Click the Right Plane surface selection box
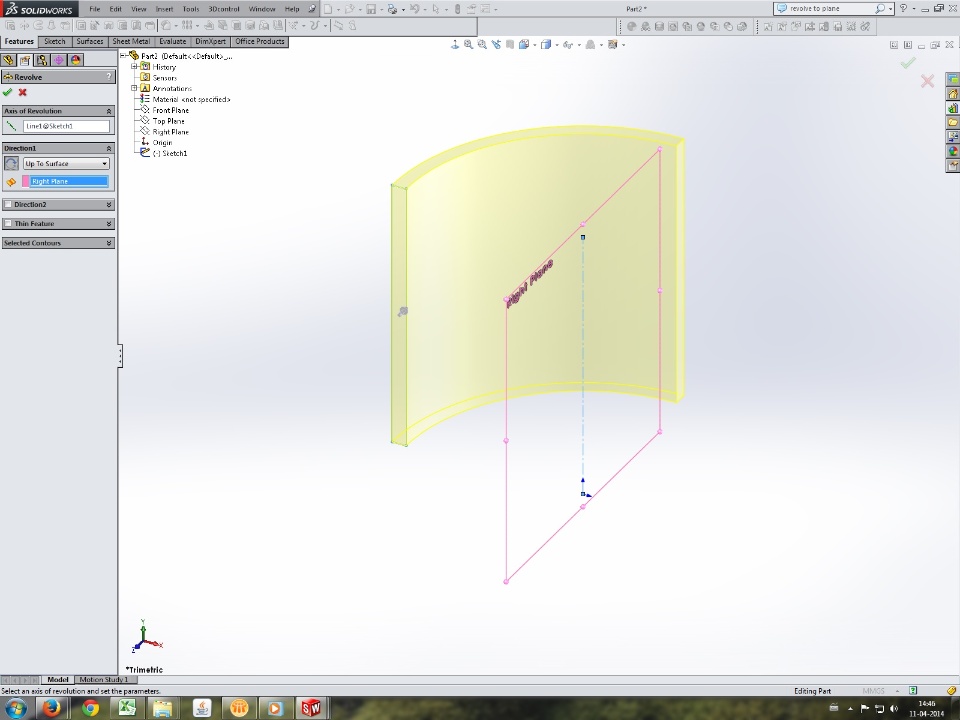This screenshot has height=720, width=960. coord(69,181)
